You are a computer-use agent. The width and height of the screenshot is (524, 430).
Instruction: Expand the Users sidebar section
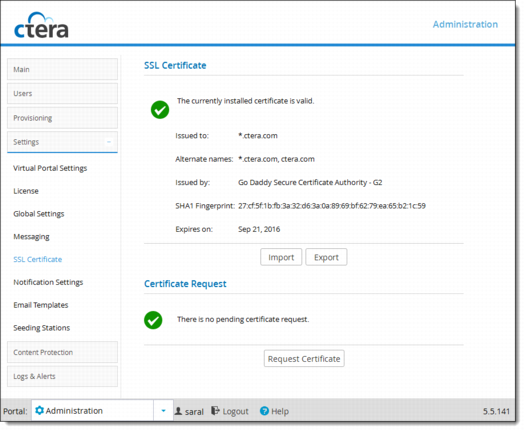pyautogui.click(x=62, y=94)
